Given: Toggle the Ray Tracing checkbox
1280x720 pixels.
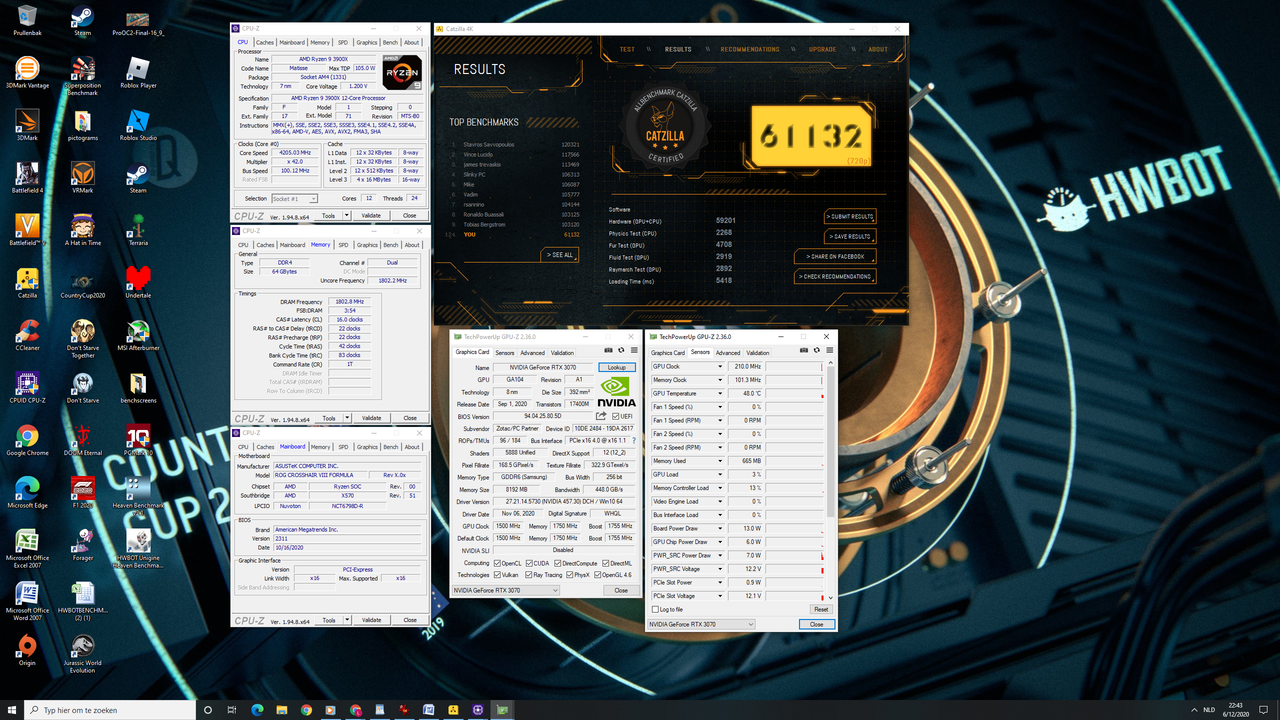Looking at the screenshot, I should point(527,575).
